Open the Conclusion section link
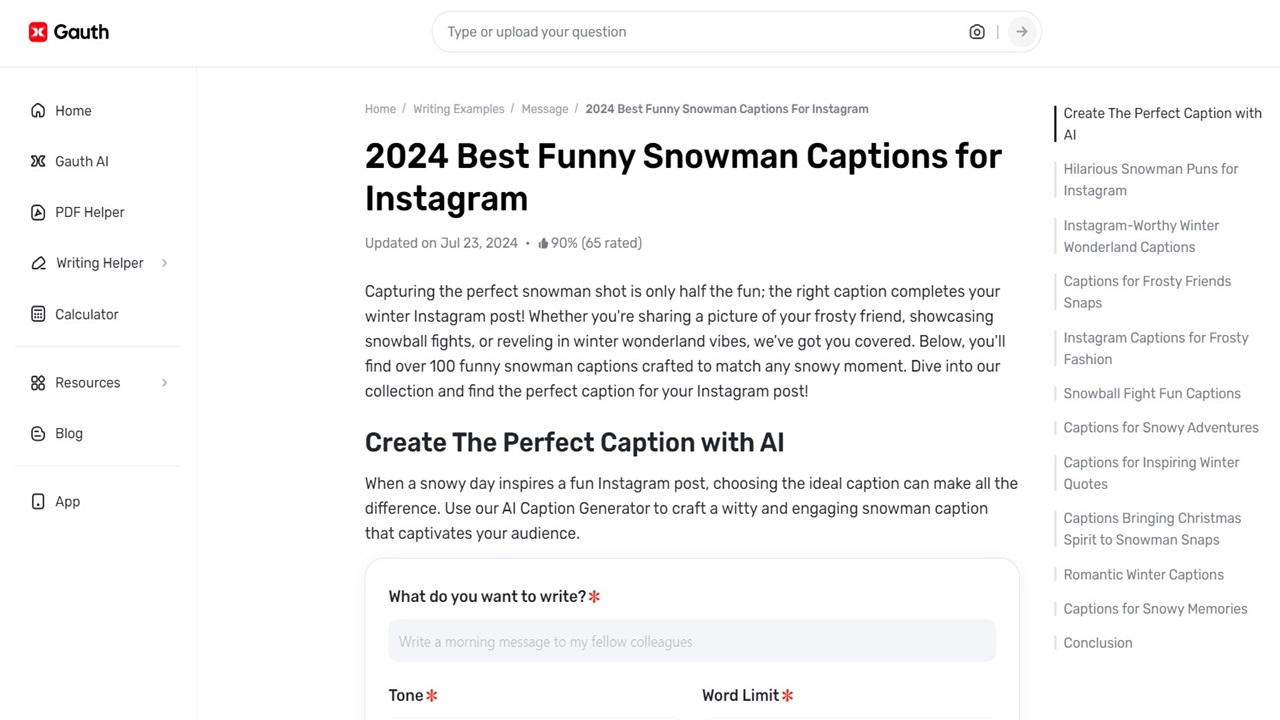This screenshot has width=1280, height=720. pyautogui.click(x=1097, y=642)
